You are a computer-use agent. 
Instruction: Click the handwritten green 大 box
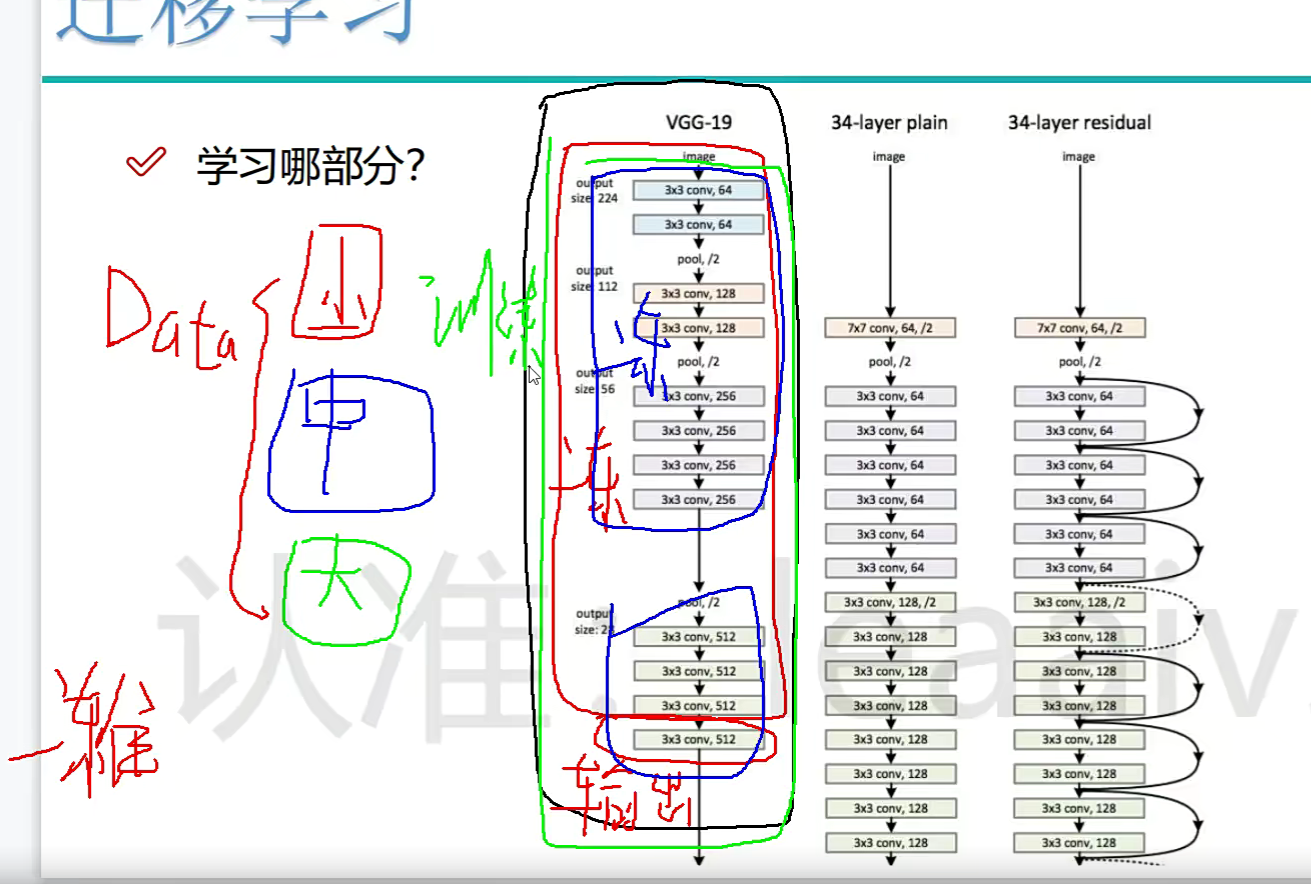pyautogui.click(x=345, y=588)
